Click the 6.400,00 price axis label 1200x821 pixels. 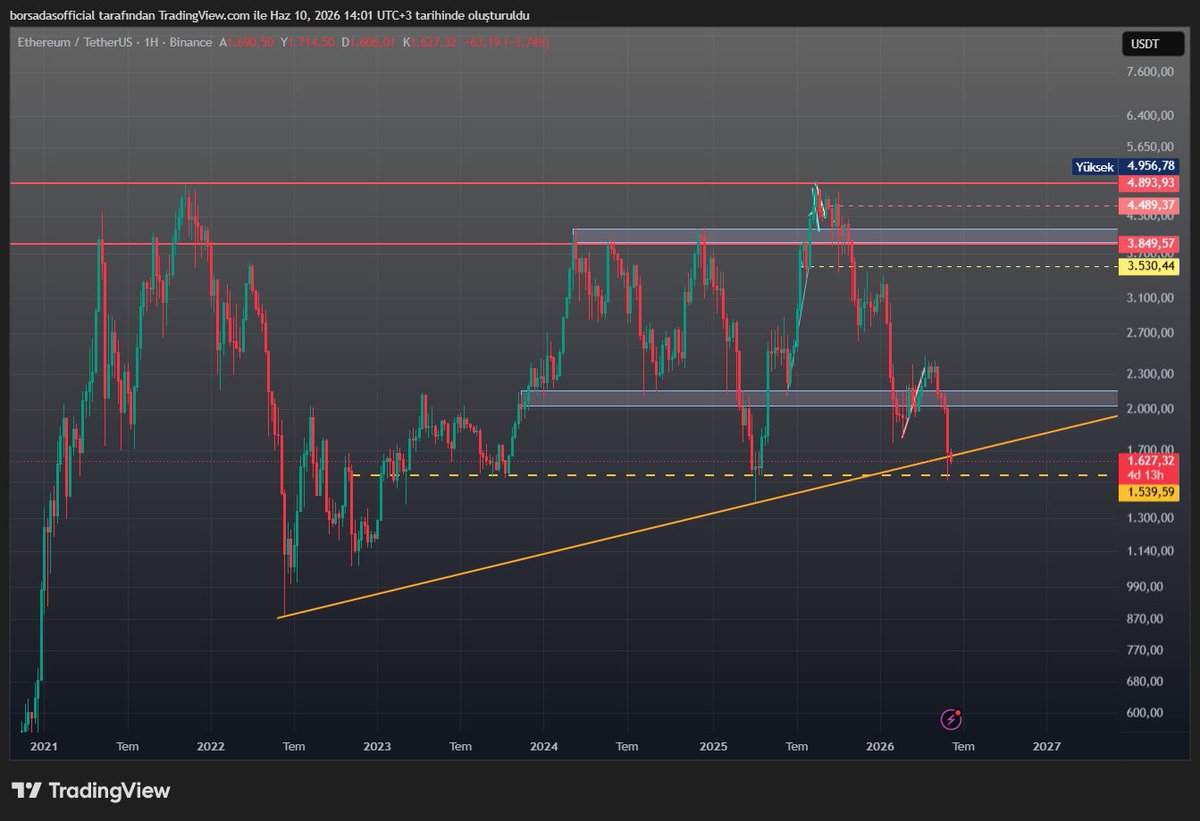click(x=1150, y=115)
